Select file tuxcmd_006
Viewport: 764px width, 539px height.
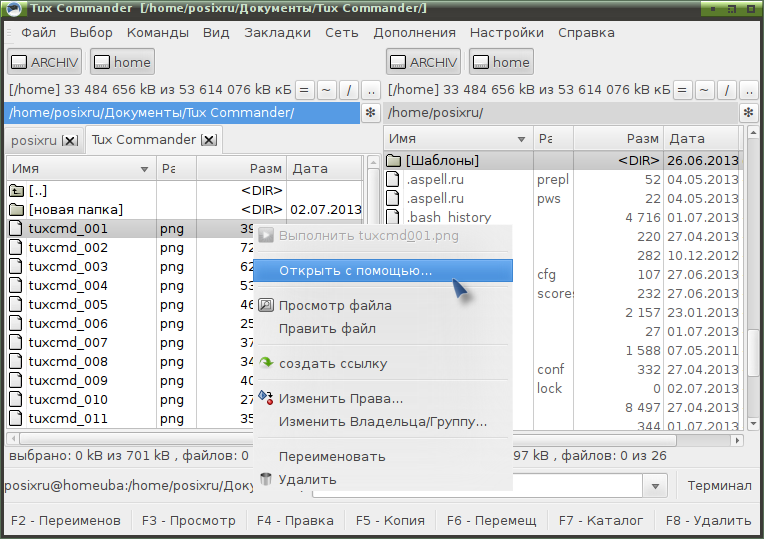click(x=131, y=324)
